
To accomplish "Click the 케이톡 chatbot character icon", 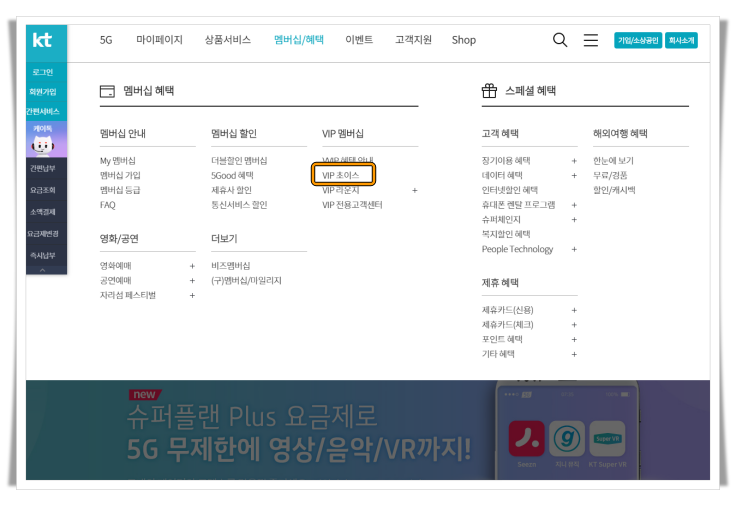I will pyautogui.click(x=43, y=144).
